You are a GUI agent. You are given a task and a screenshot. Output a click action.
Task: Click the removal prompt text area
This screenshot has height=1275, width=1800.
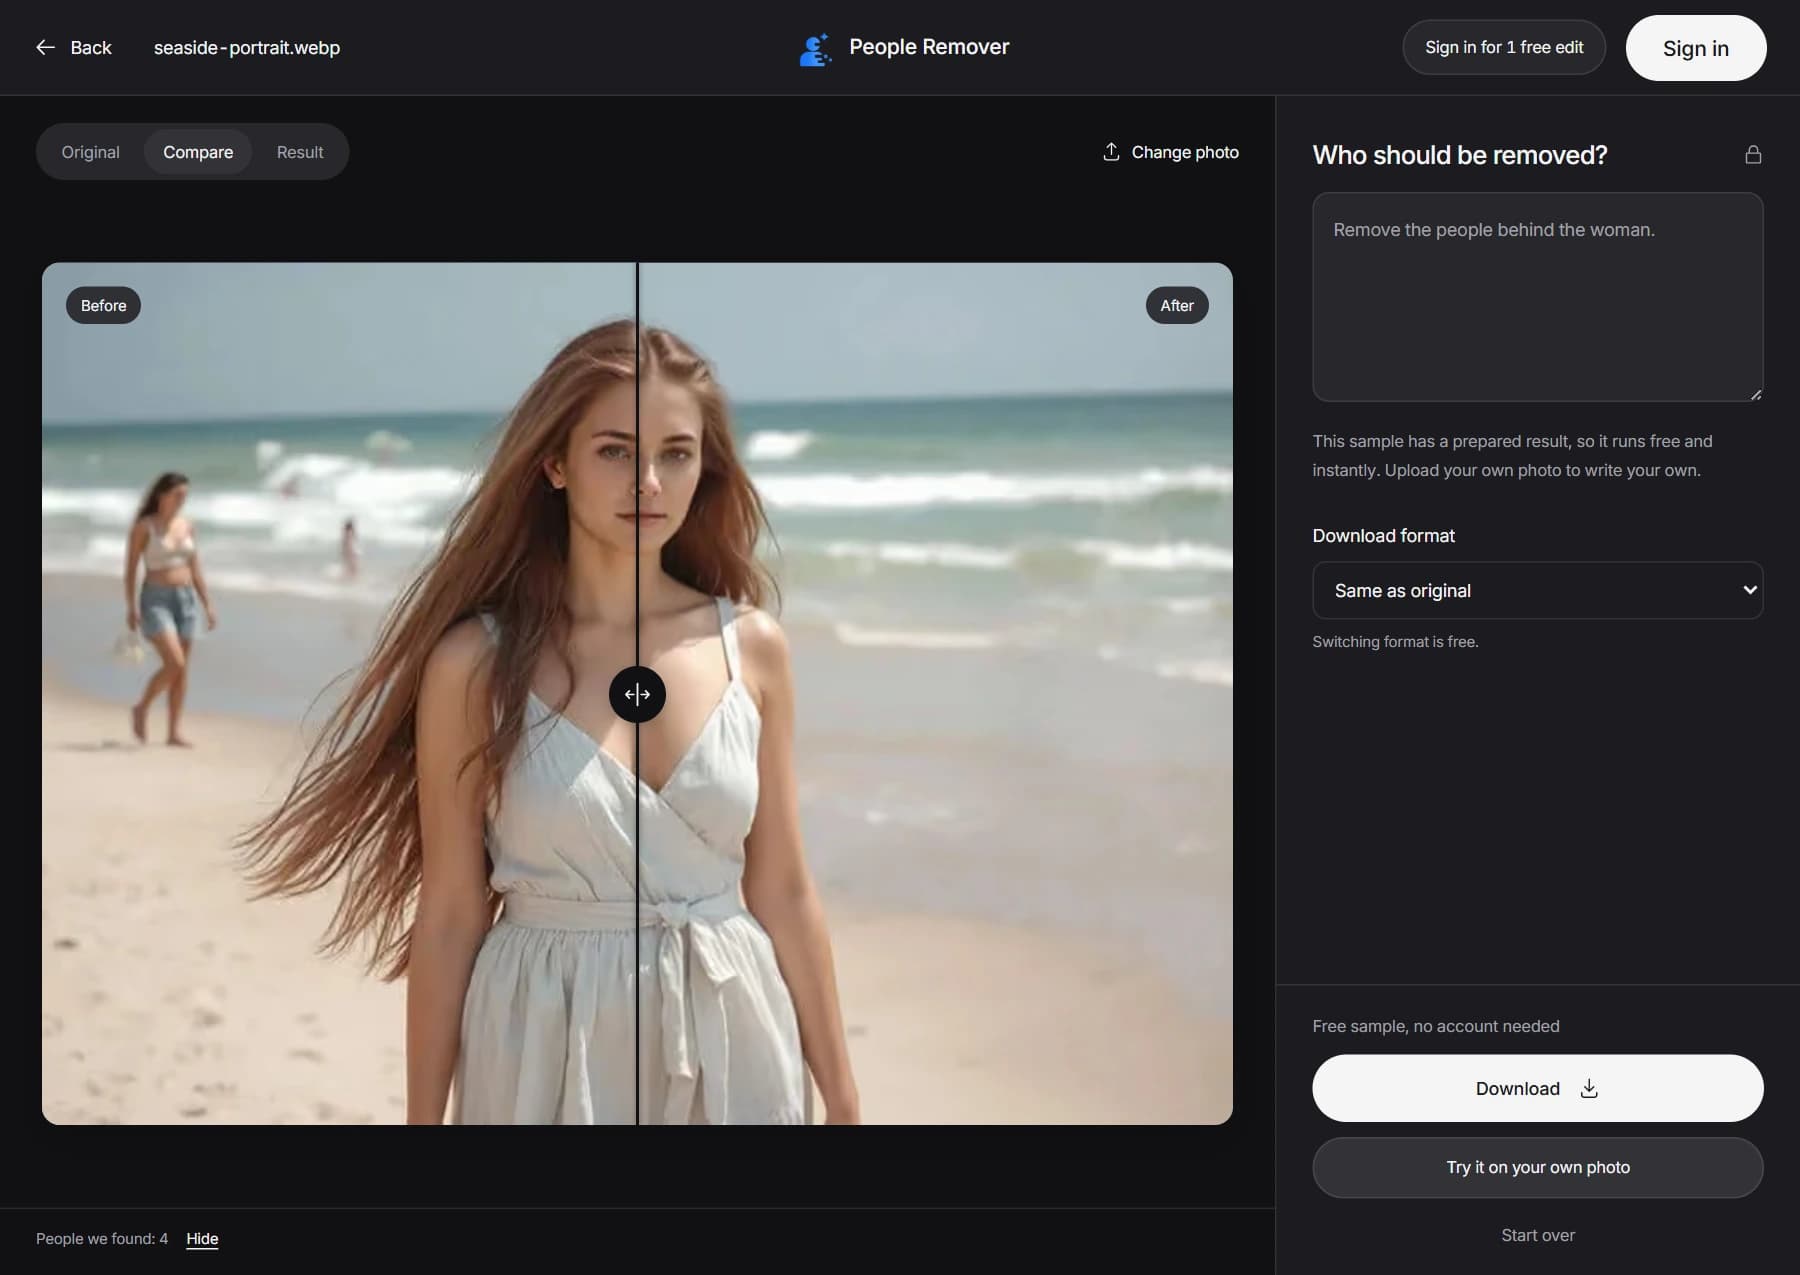[x=1537, y=297]
